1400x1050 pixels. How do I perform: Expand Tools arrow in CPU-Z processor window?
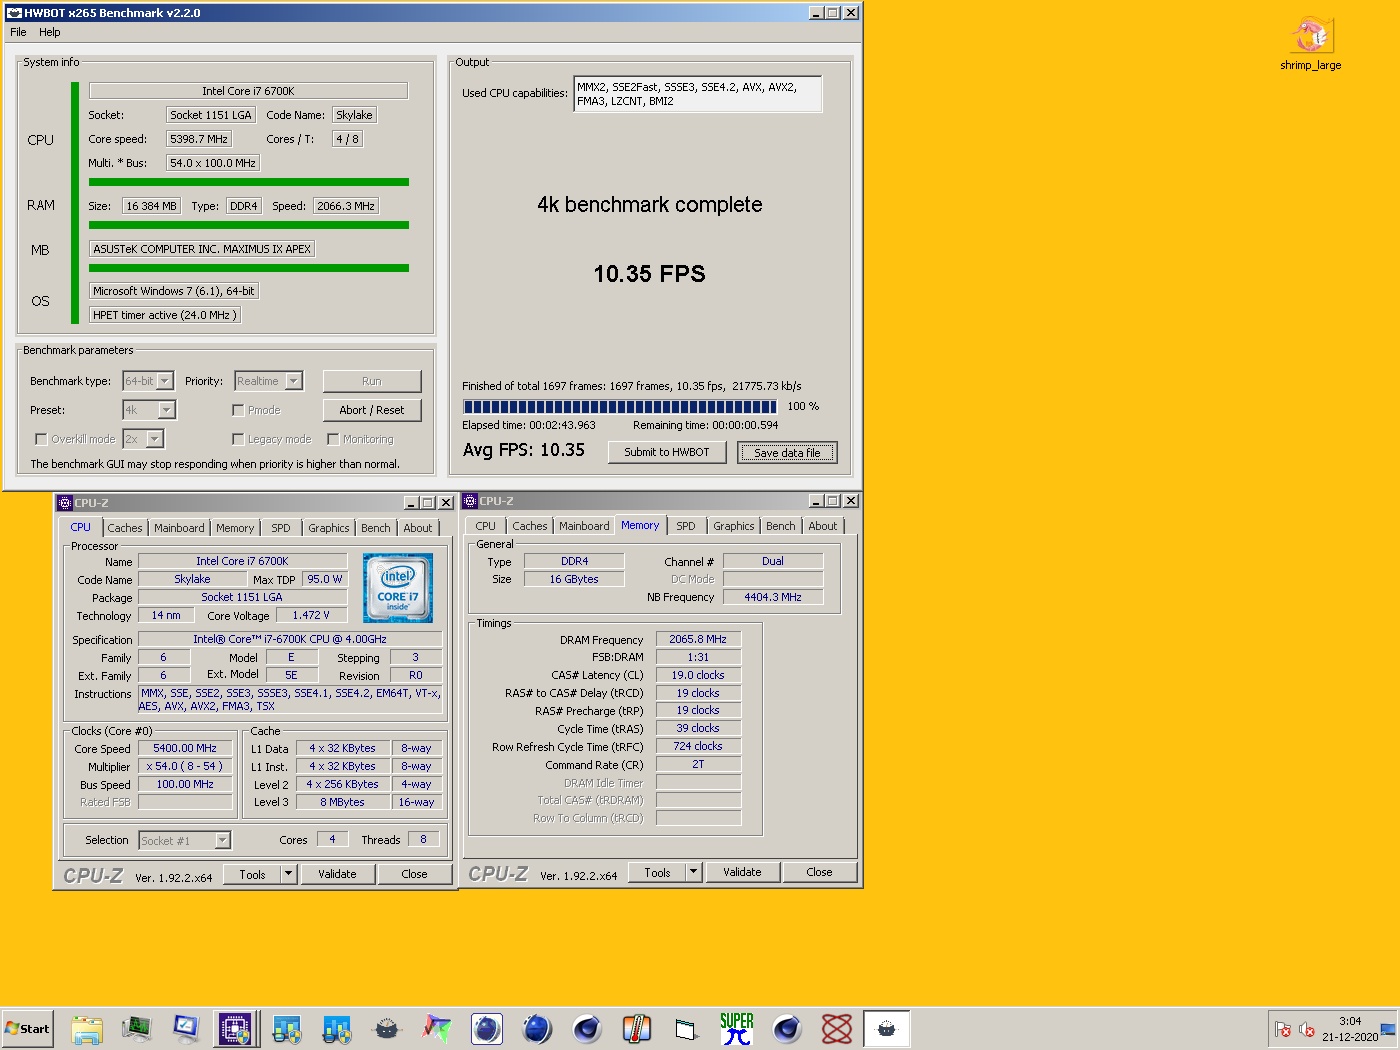(x=288, y=874)
